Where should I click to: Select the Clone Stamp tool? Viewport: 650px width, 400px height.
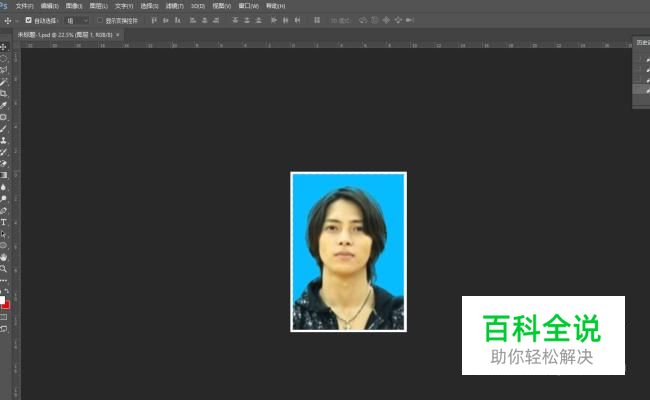3,140
